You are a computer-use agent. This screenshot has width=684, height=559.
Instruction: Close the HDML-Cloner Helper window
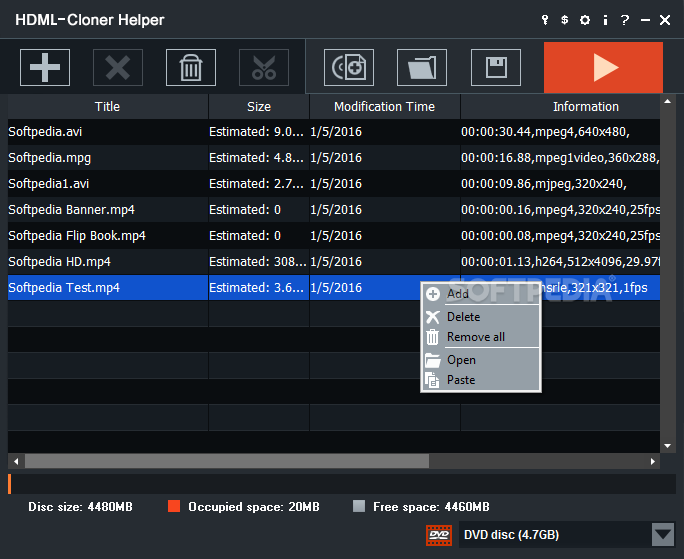tap(665, 20)
